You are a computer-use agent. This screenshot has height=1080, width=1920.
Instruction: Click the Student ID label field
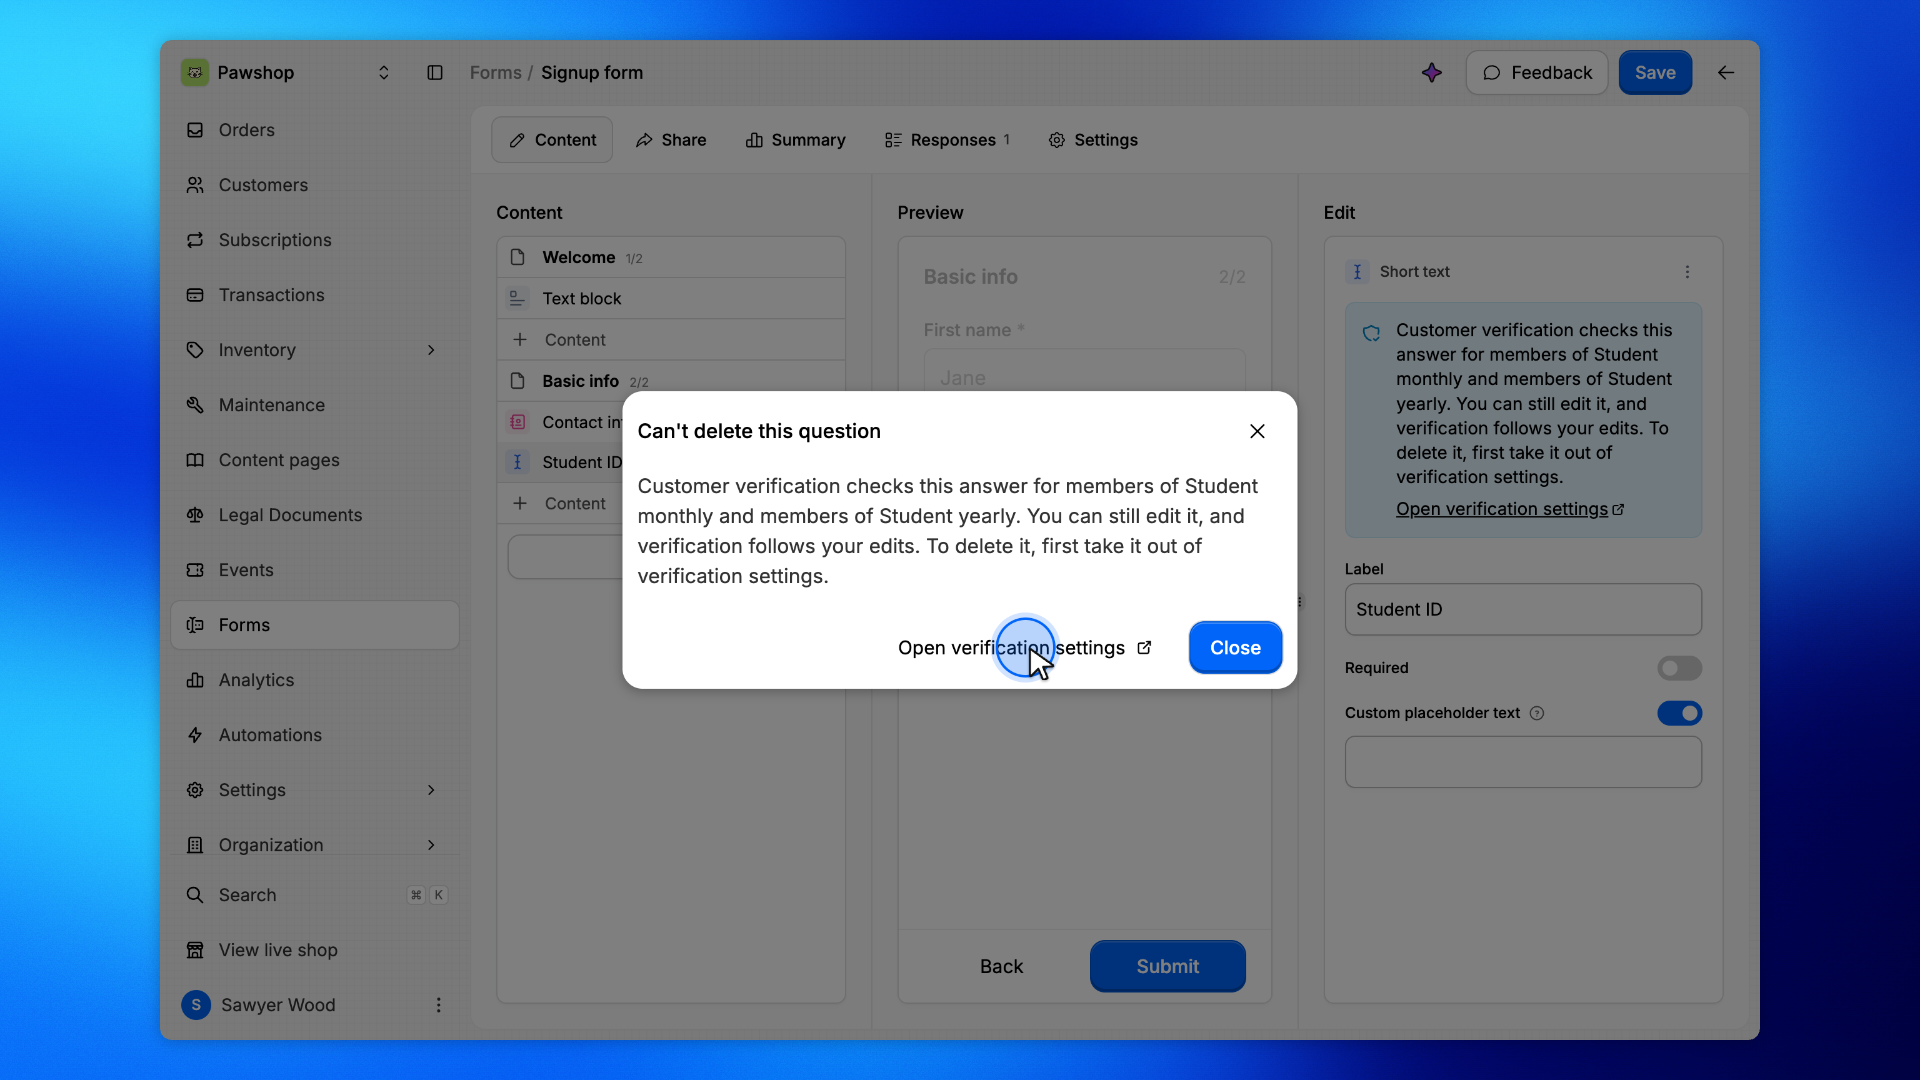coord(1523,609)
